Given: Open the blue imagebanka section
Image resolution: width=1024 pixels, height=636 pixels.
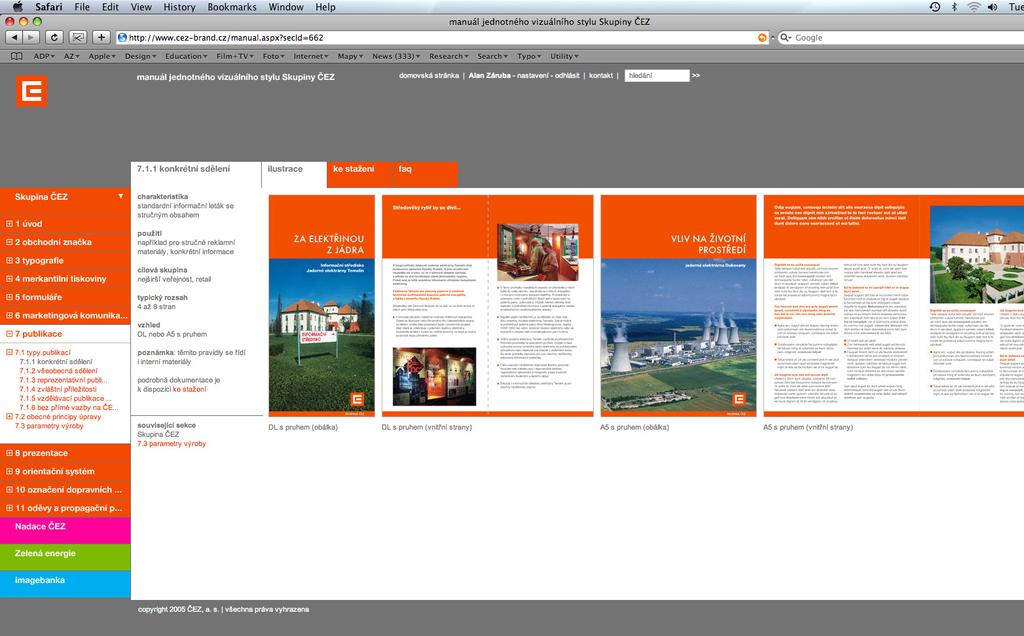Looking at the screenshot, I should pyautogui.click(x=65, y=584).
